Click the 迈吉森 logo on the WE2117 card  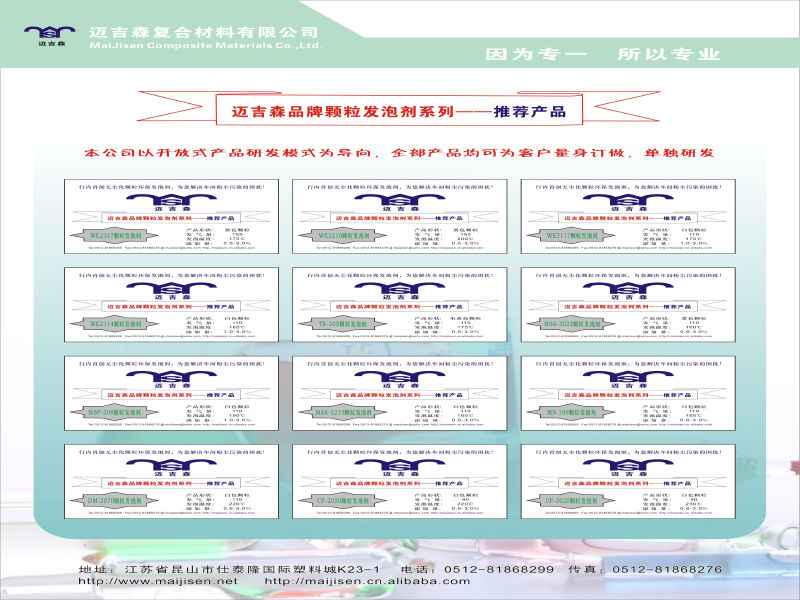tap(629, 203)
